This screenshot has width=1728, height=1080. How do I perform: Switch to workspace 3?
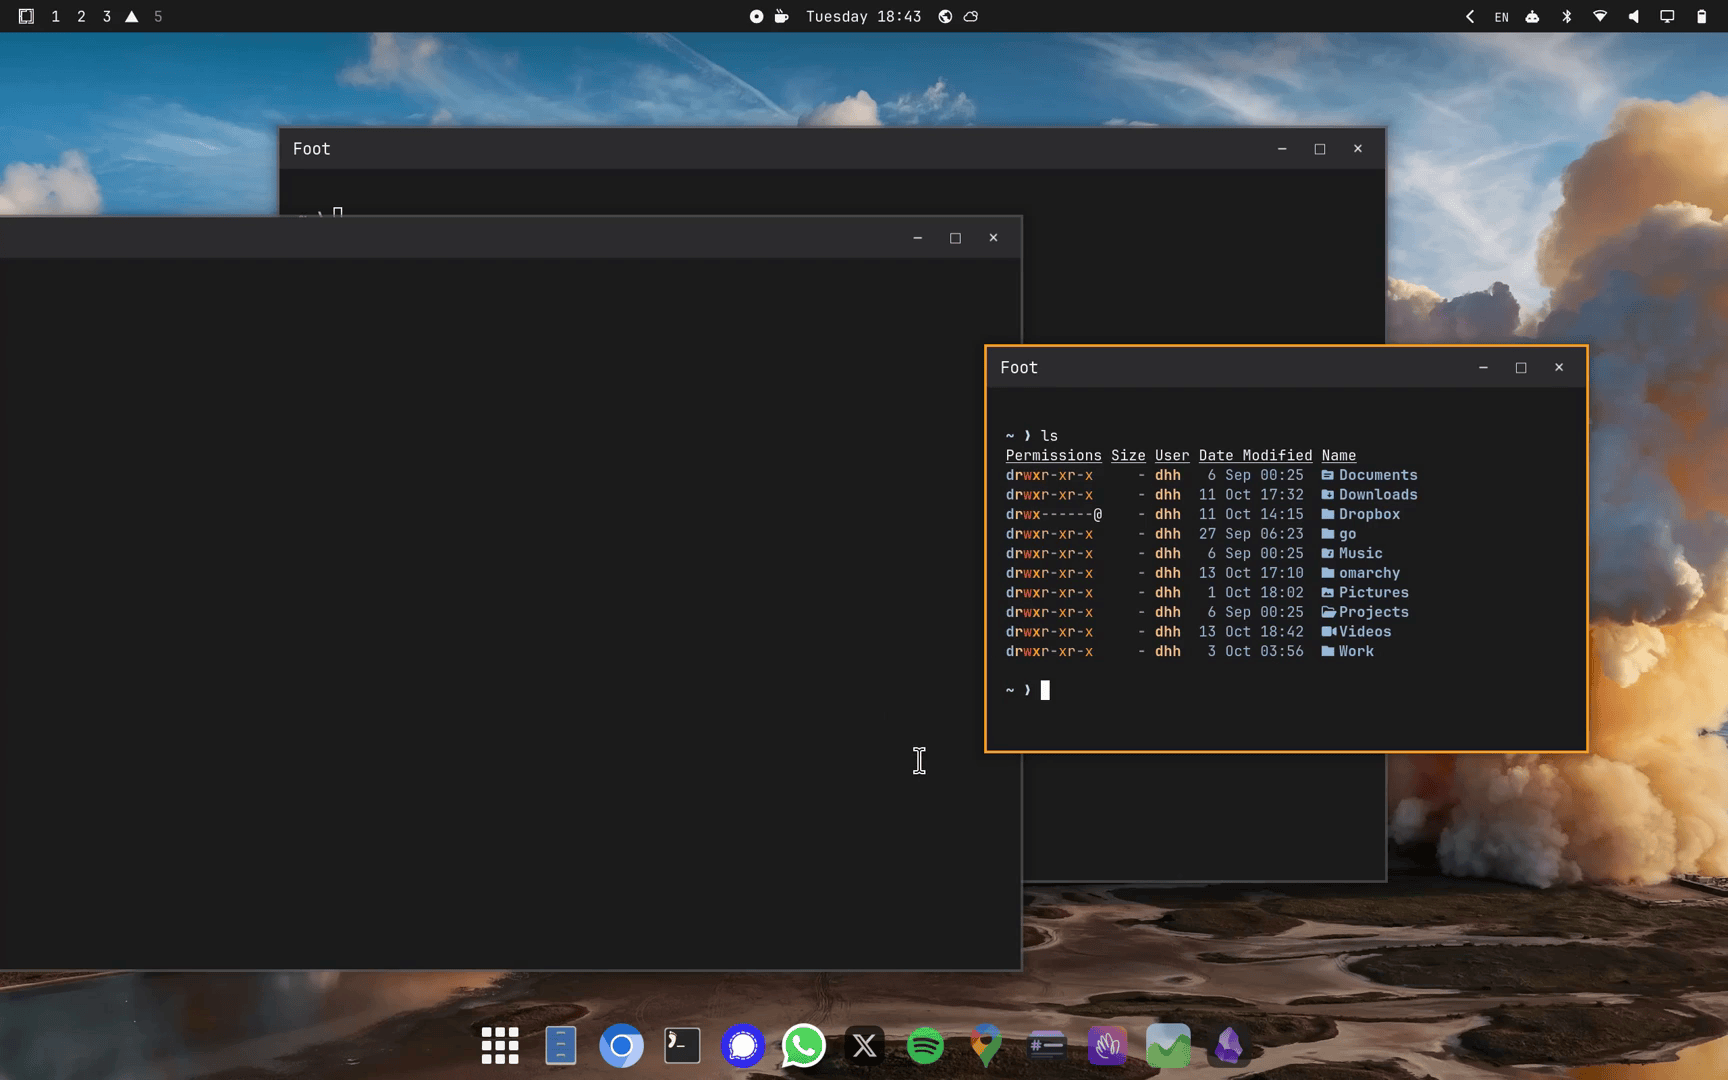point(107,16)
